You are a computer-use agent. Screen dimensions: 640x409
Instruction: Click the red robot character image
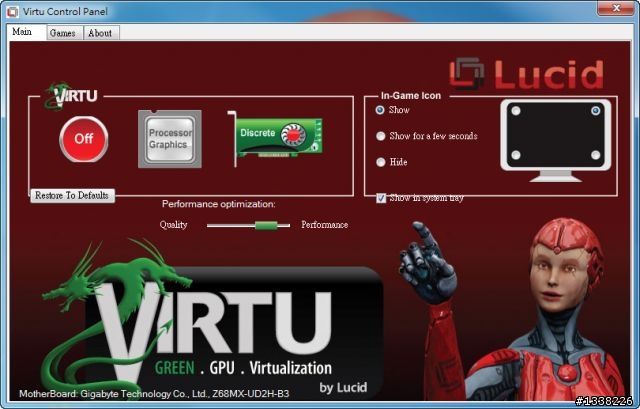(x=514, y=310)
